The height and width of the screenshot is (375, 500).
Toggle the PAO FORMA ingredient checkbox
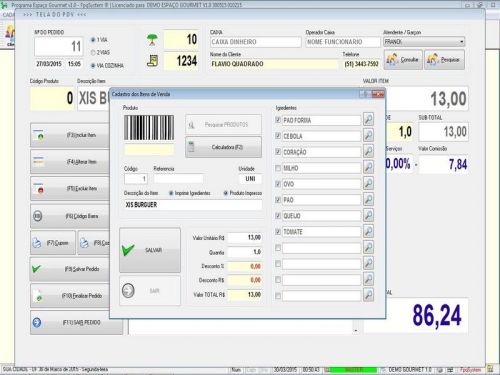click(278, 120)
